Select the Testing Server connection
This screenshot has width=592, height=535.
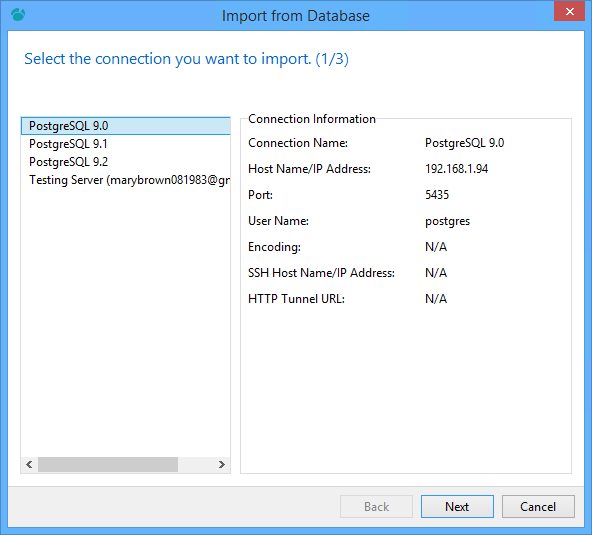point(126,180)
